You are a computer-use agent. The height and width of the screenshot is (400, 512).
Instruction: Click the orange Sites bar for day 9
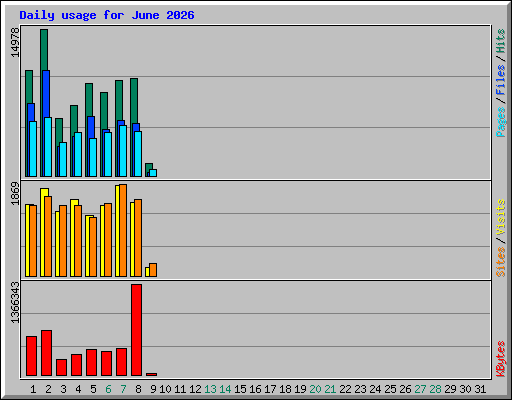click(x=153, y=270)
